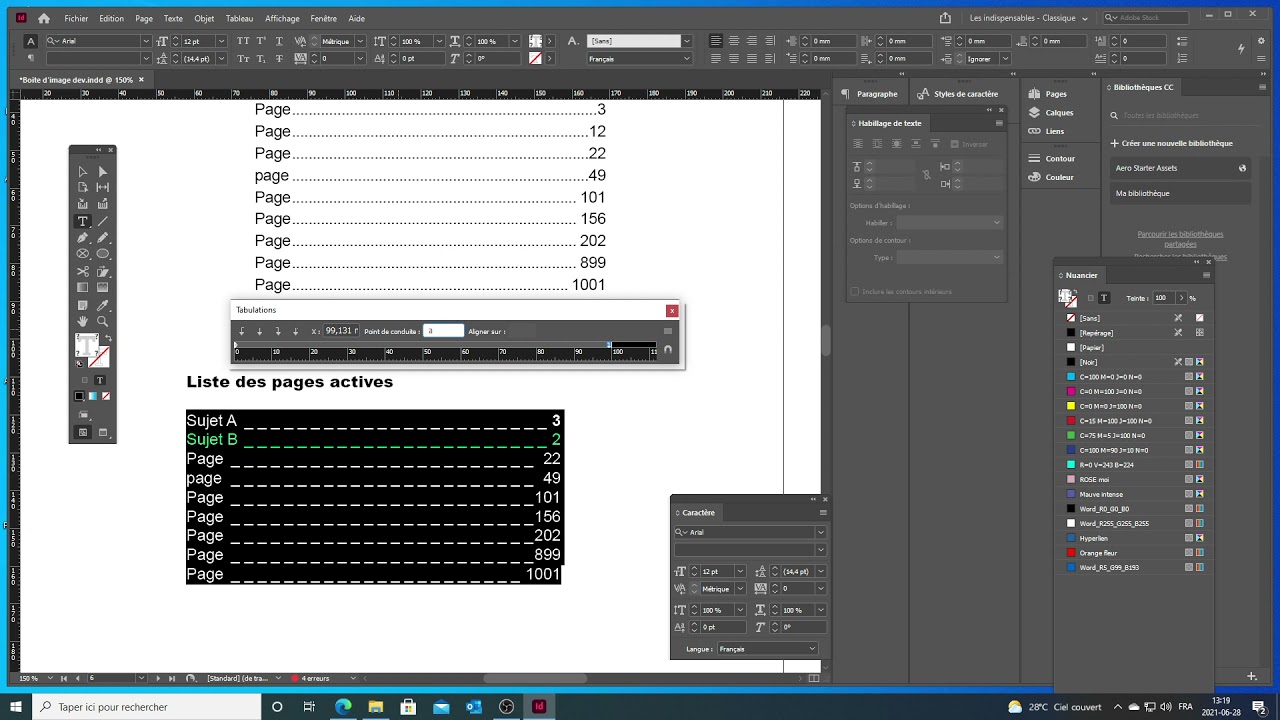Open the Pages panel button
This screenshot has width=1280, height=720.
[x=1056, y=94]
